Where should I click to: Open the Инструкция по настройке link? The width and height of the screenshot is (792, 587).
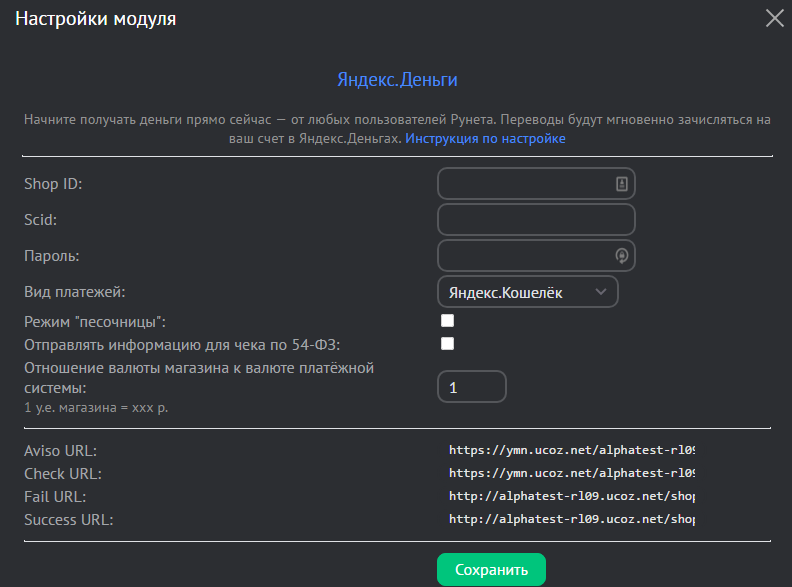[x=485, y=139]
